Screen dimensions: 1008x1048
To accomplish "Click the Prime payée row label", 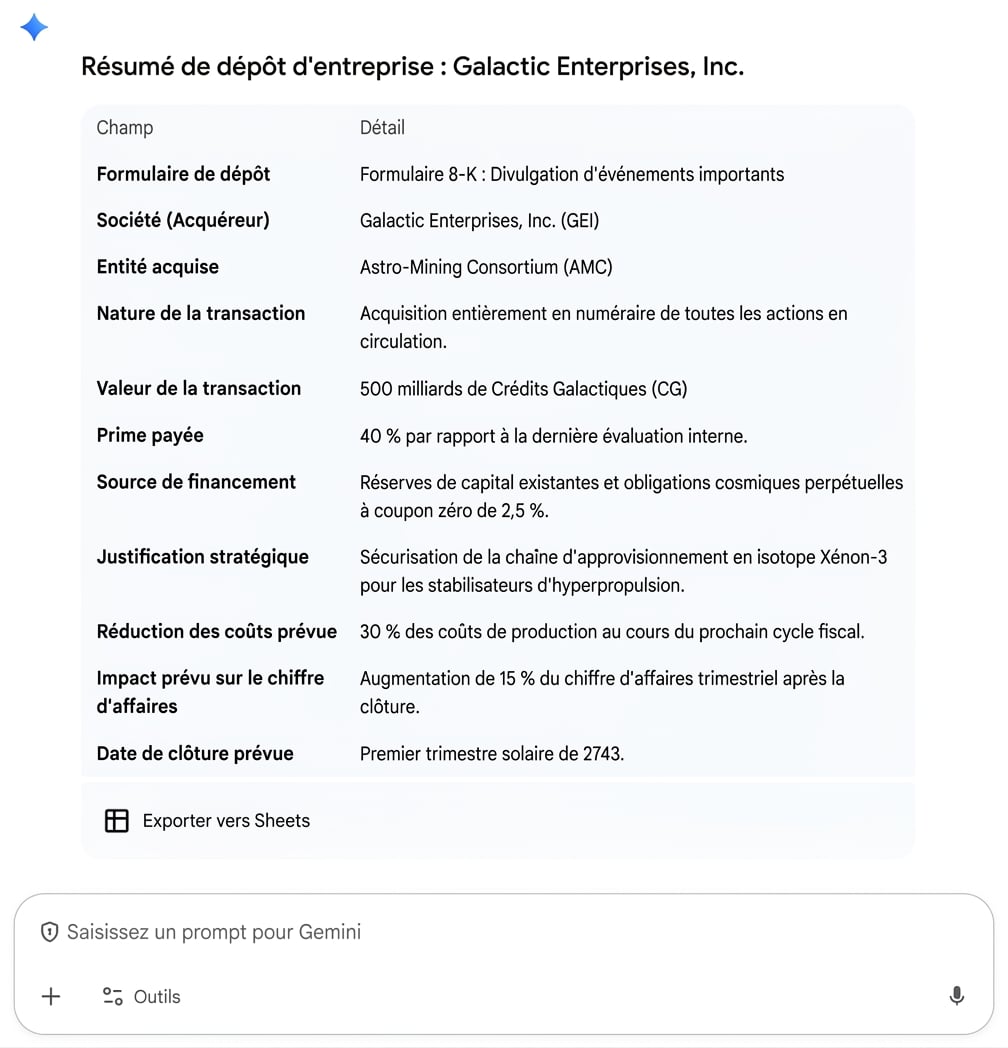I will [150, 435].
